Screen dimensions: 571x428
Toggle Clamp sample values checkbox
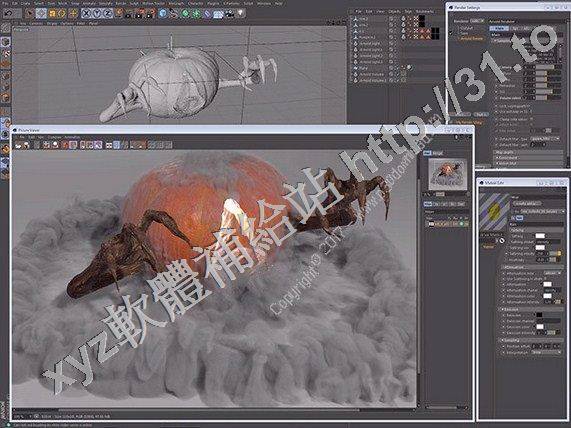(x=532, y=119)
